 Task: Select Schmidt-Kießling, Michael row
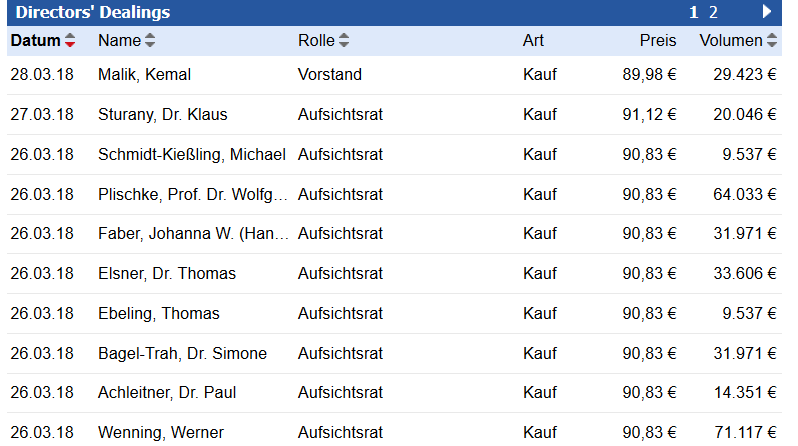pos(191,155)
